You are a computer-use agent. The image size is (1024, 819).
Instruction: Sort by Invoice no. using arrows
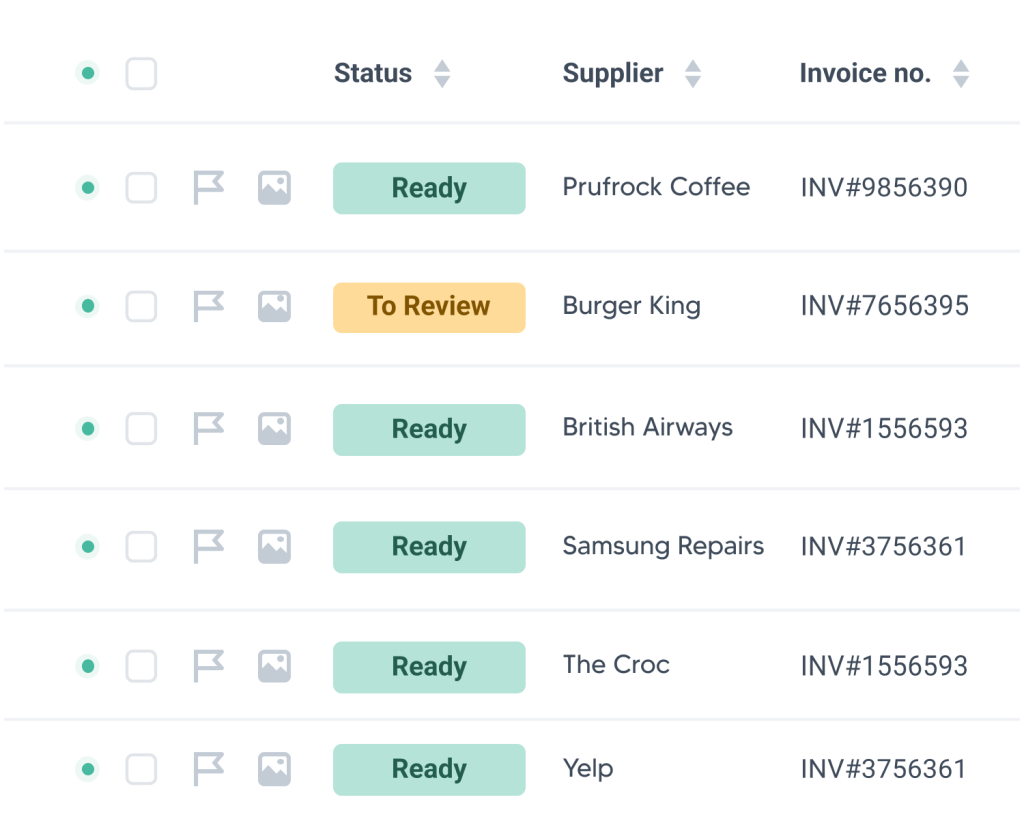(961, 73)
